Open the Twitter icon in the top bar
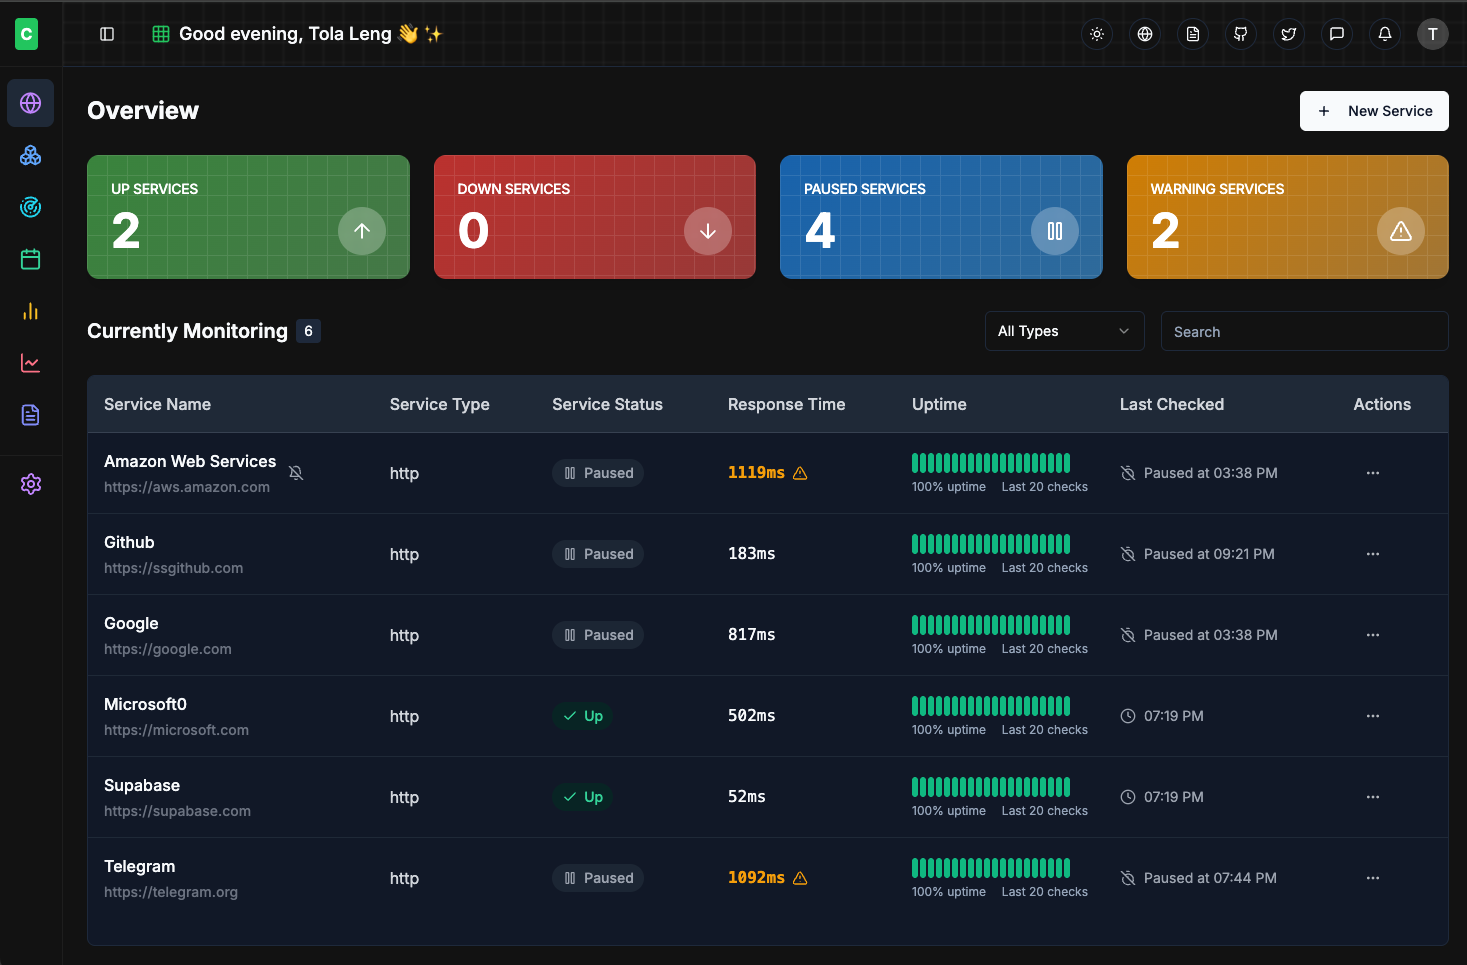 [x=1288, y=33]
